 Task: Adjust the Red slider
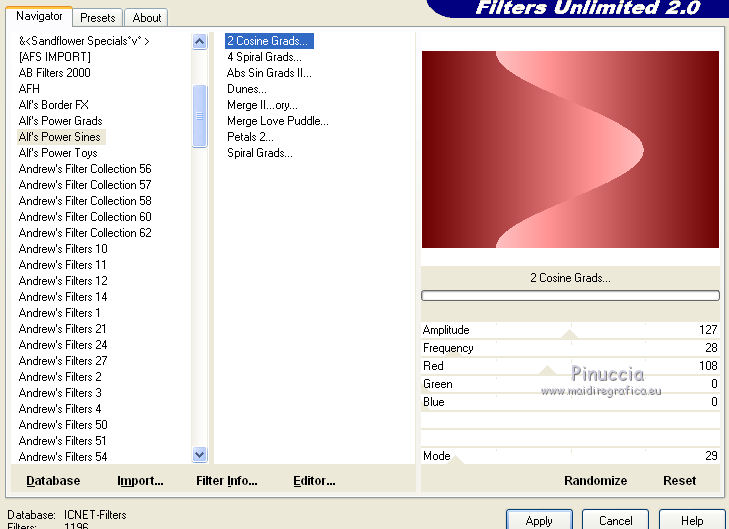click(x=570, y=366)
